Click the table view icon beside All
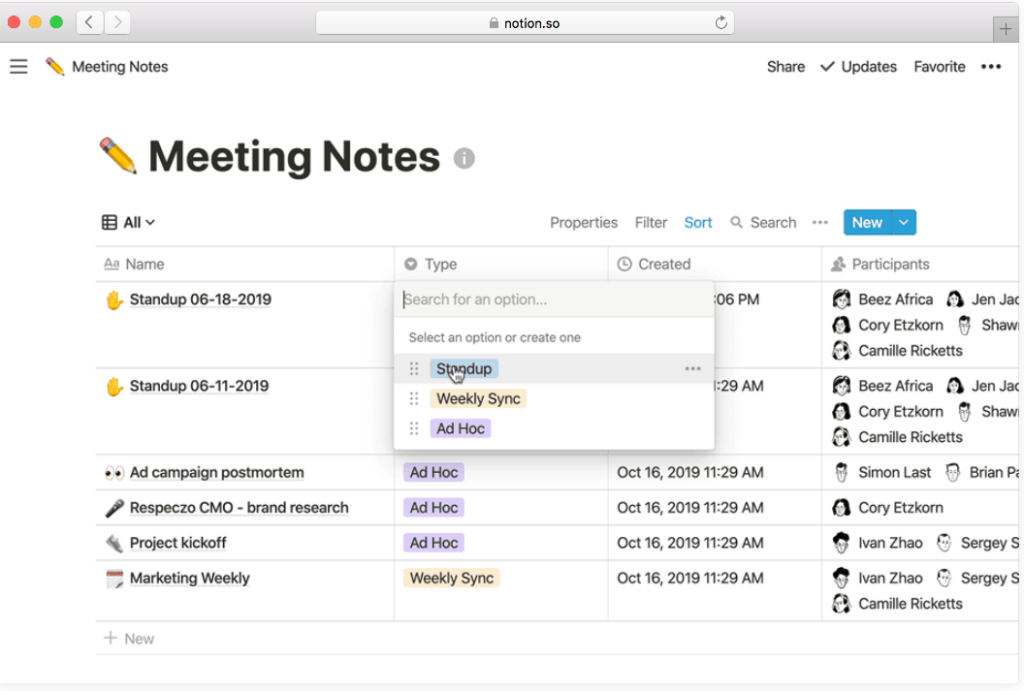Viewport: 1024px width, 691px height. click(x=109, y=222)
